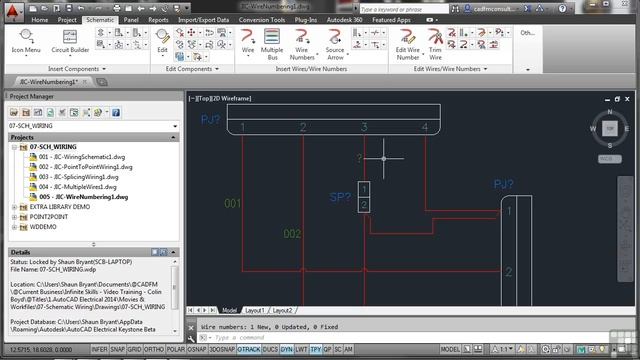Open the Home ribbon tab
640x360 pixels.
40,20
